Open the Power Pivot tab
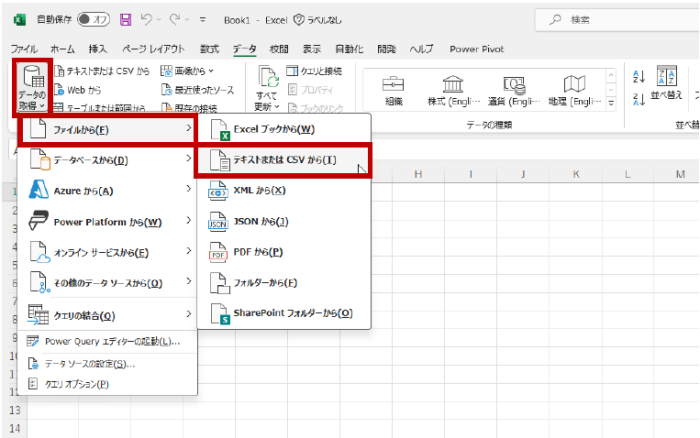This screenshot has width=700, height=438. click(x=477, y=48)
